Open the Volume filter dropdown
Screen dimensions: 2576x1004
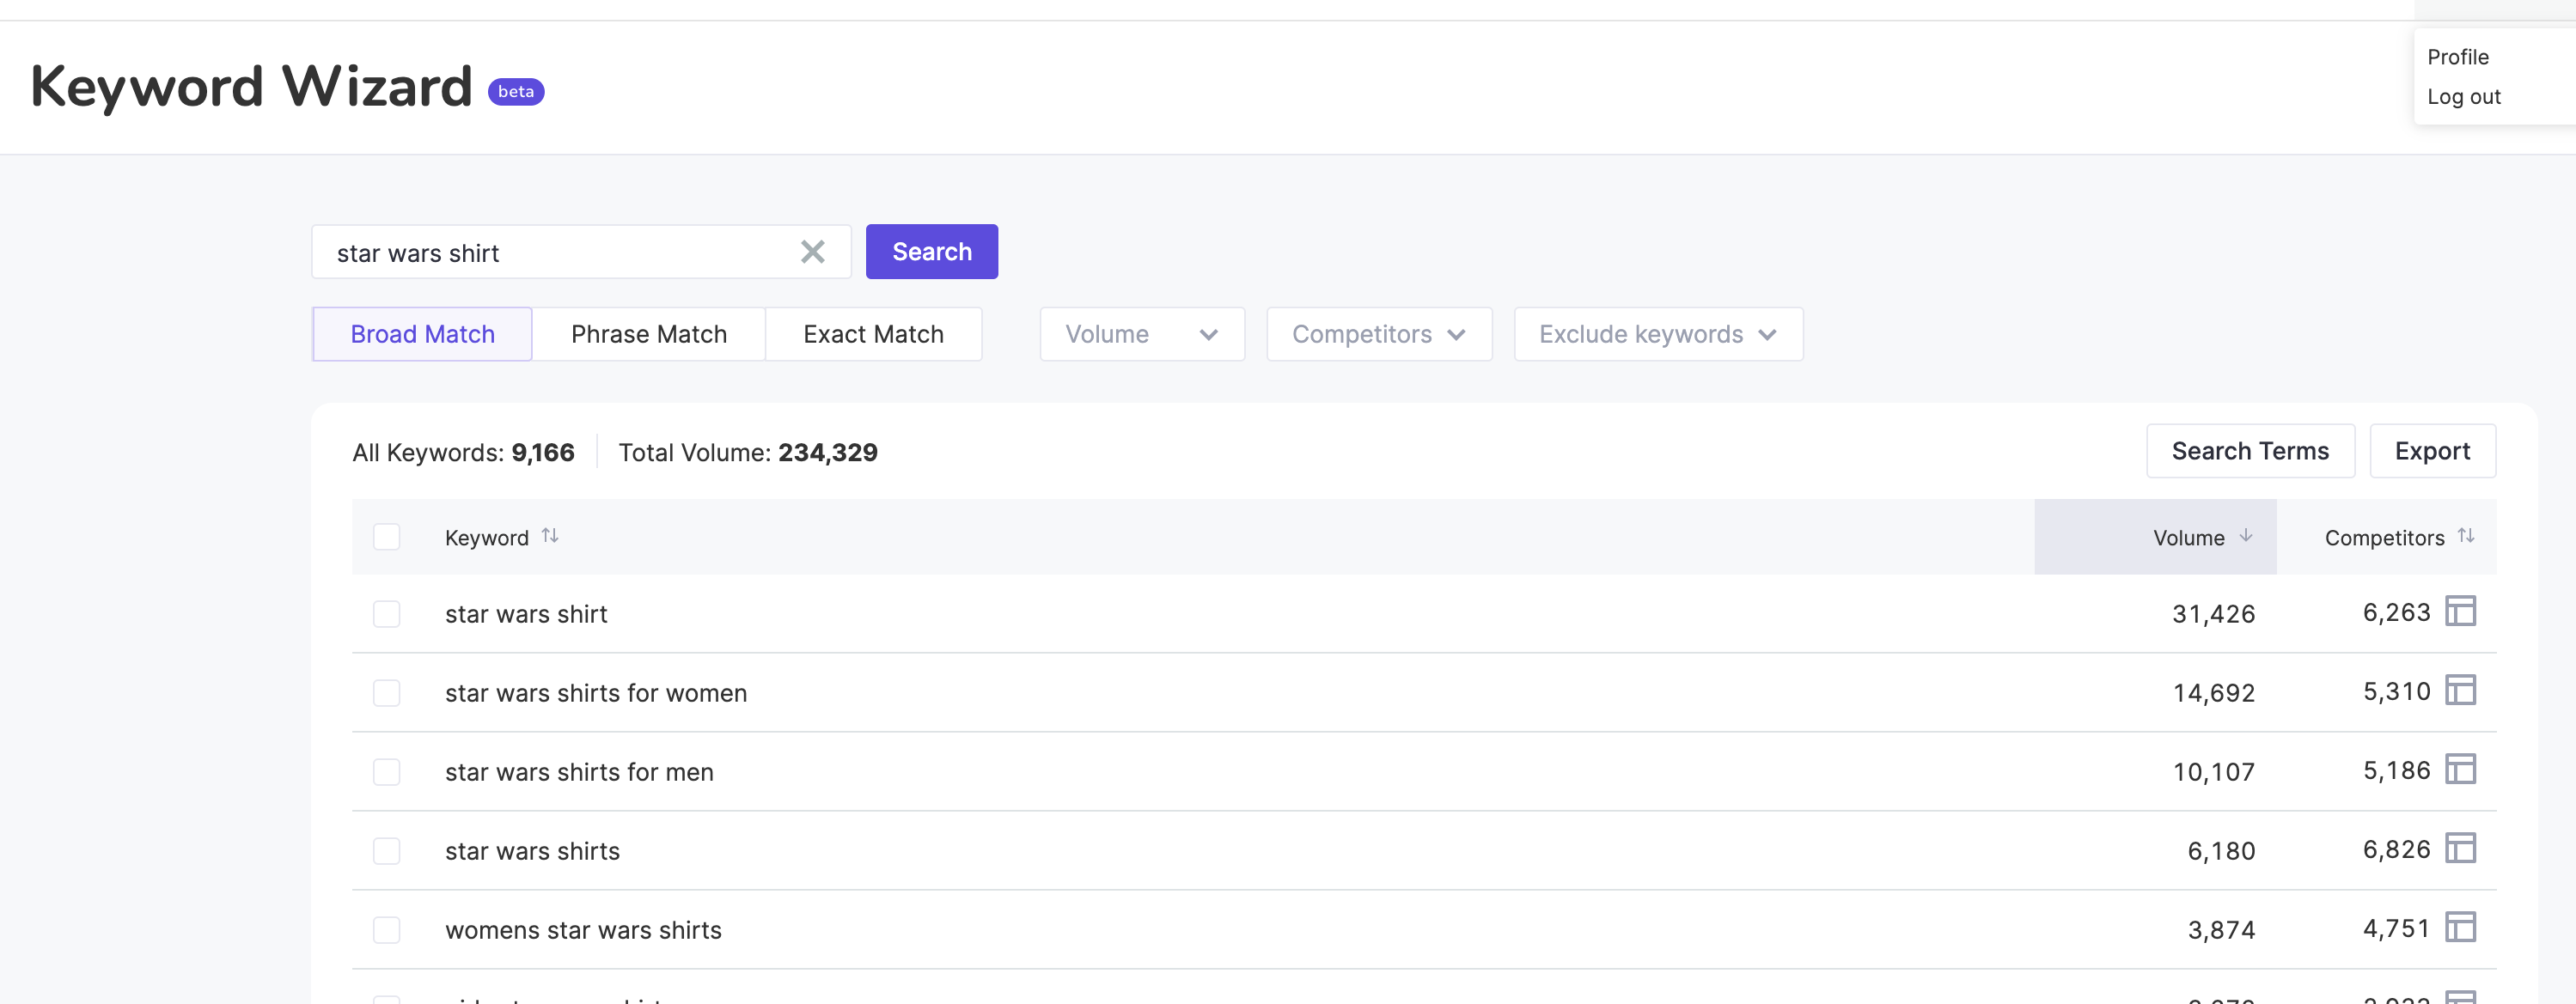click(x=1141, y=334)
